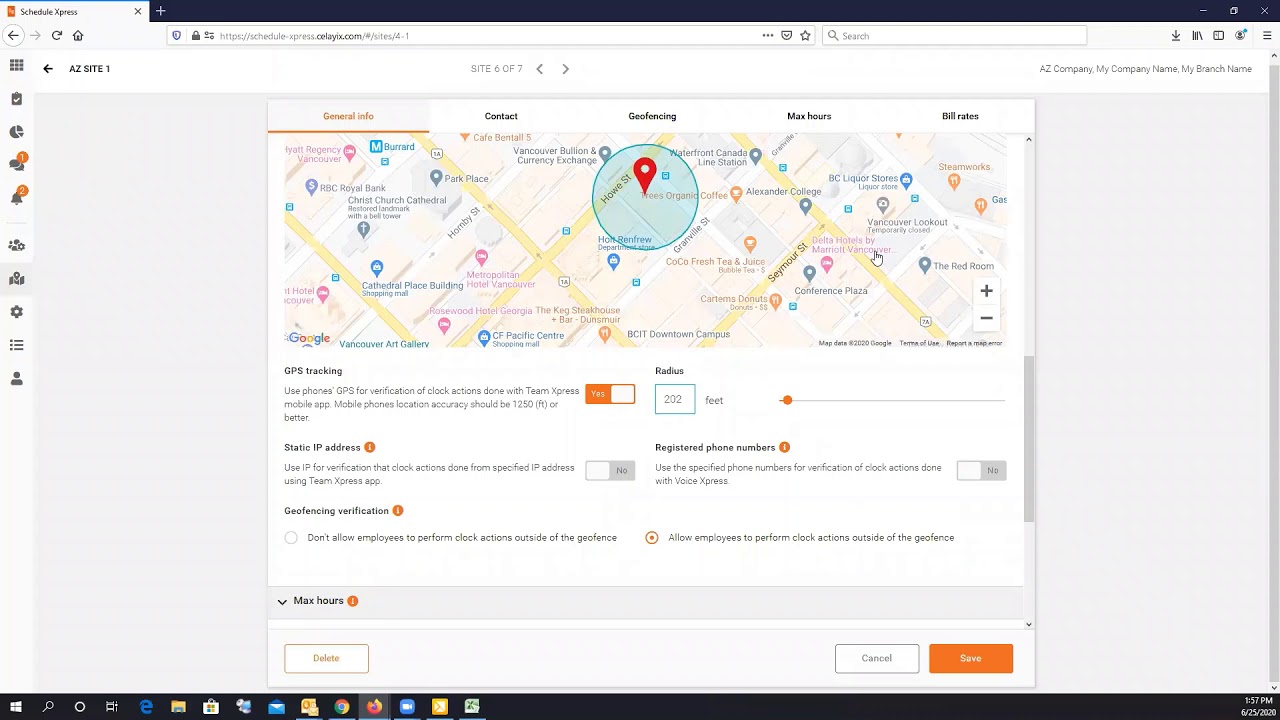
Task: Click the red location pin on map
Action: (x=645, y=176)
